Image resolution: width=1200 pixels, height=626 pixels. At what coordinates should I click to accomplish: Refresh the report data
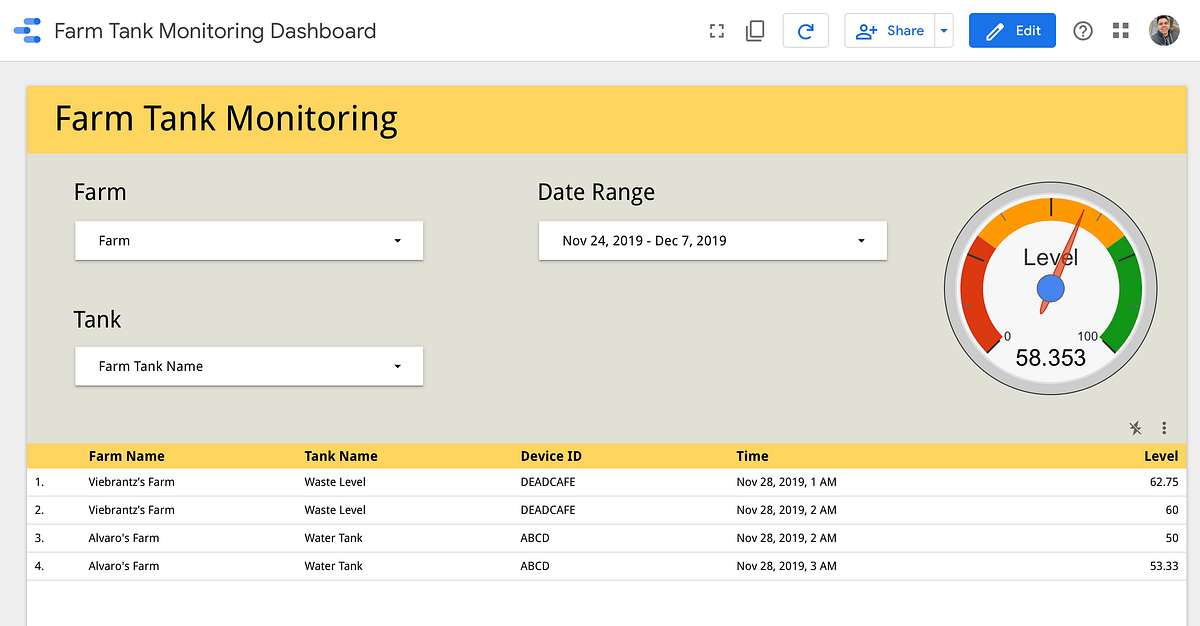[x=806, y=30]
